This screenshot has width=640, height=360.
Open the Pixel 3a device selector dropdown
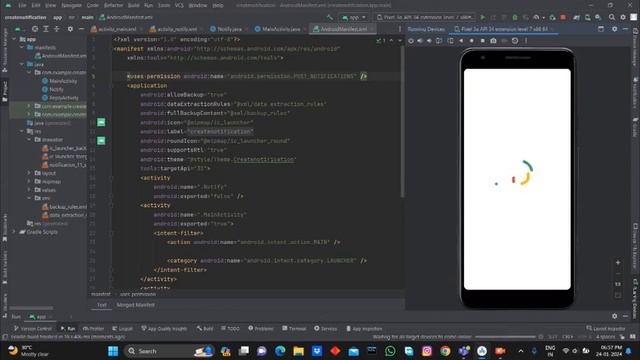[x=425, y=18]
